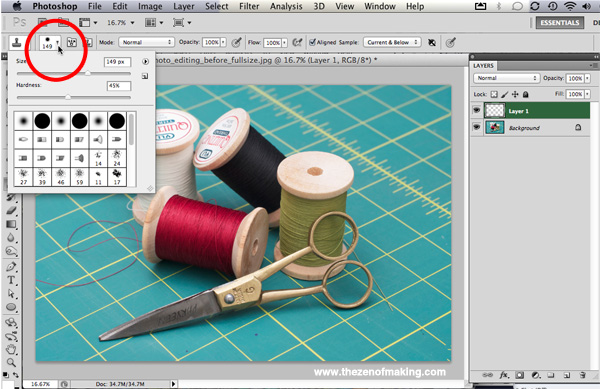Toggle the Brush panel icon in options bar
Image resolution: width=600 pixels, height=389 pixels.
(72, 42)
